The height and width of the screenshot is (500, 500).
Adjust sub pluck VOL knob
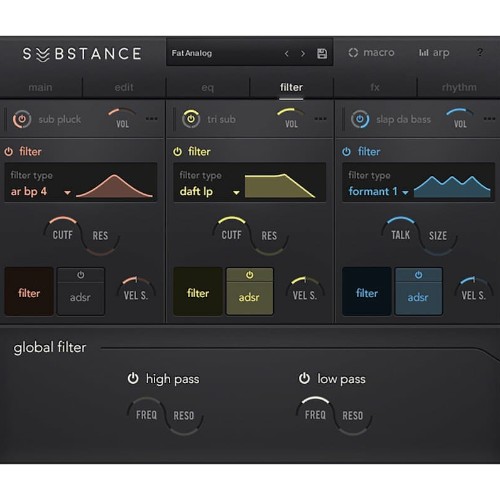(x=122, y=118)
